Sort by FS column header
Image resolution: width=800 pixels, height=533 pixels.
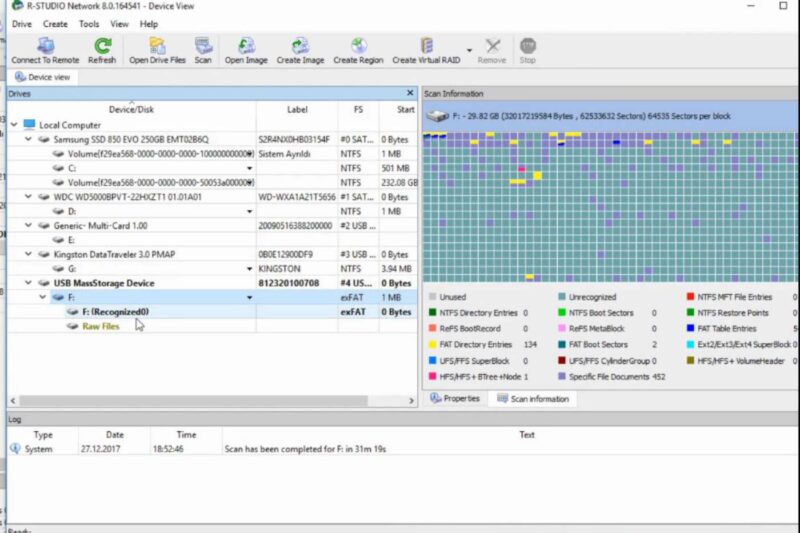point(358,109)
